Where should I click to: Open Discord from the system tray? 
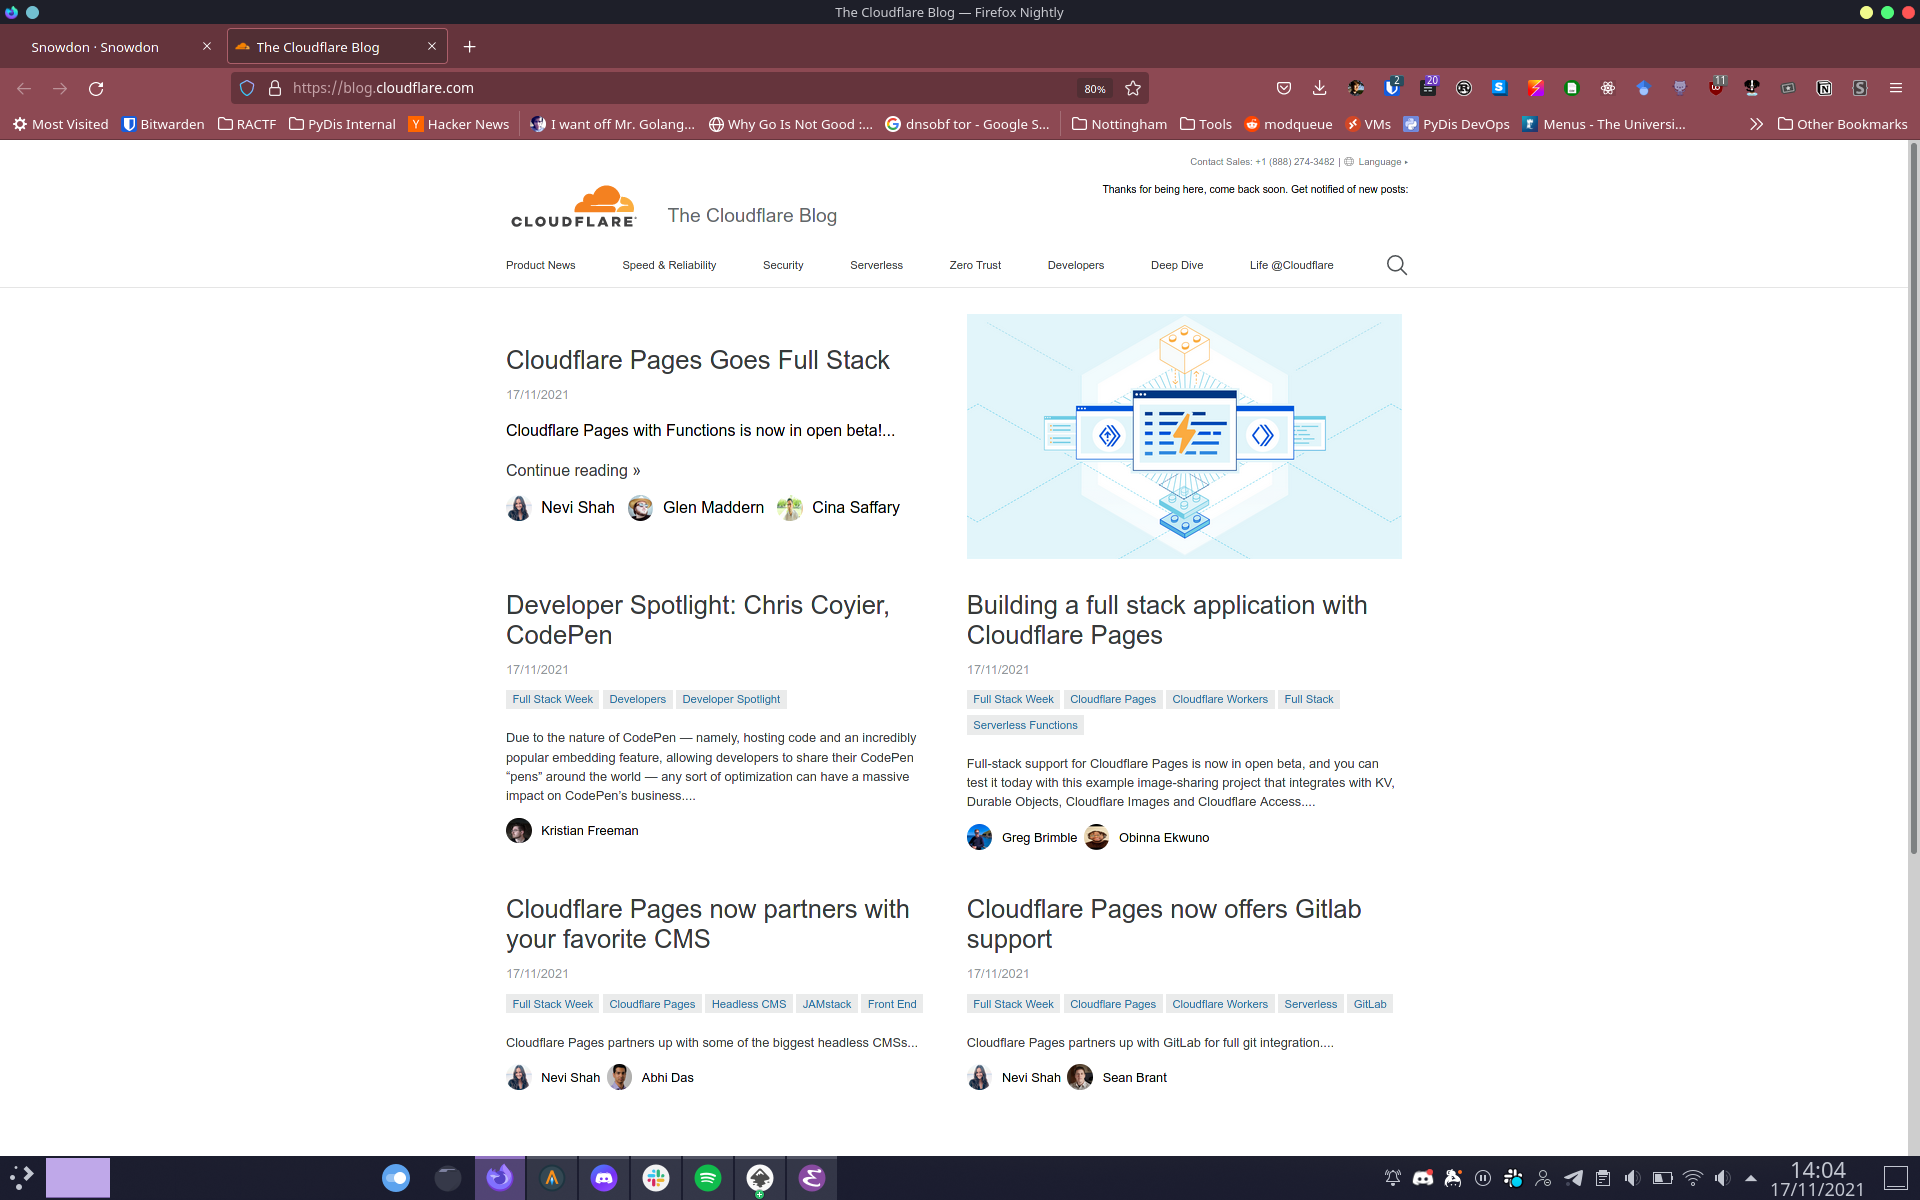1422,1178
